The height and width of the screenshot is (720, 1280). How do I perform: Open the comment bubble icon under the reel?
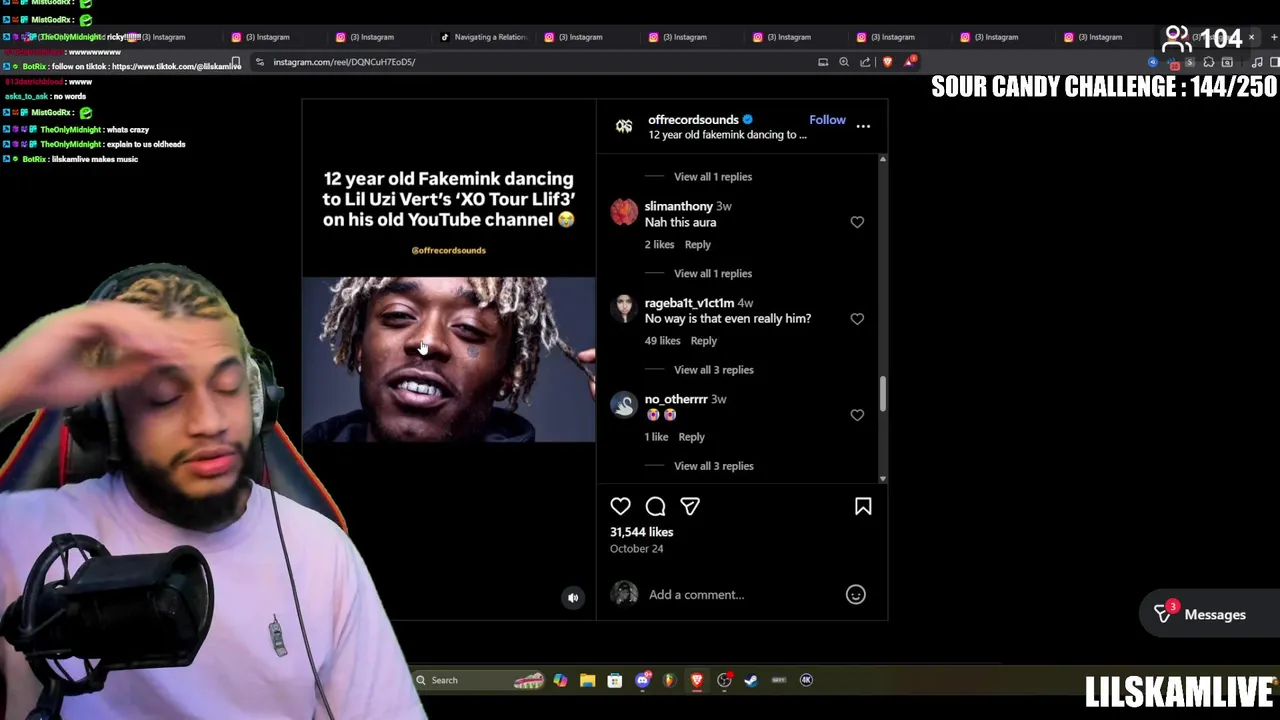(x=655, y=506)
